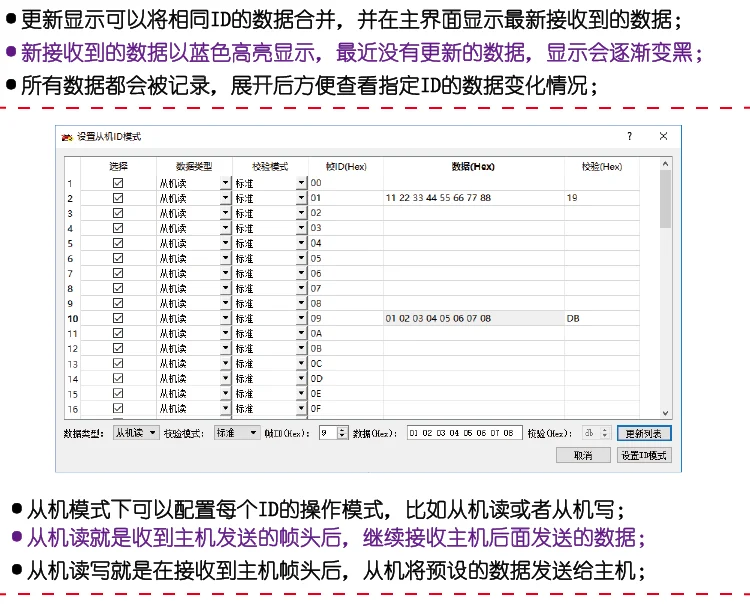Screen dimensions: 750x604
Task: Toggle the checkbox in row 8
Action: [x=118, y=288]
